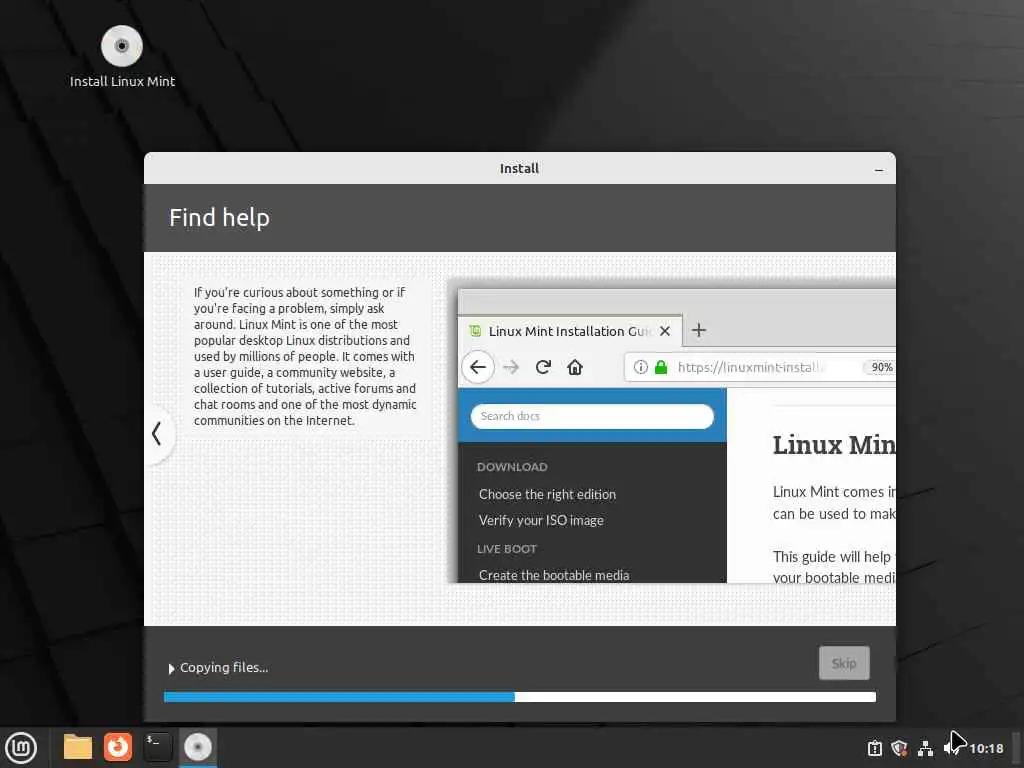Open the network connections tray icon
Screen dimensions: 1024x768
click(x=925, y=748)
